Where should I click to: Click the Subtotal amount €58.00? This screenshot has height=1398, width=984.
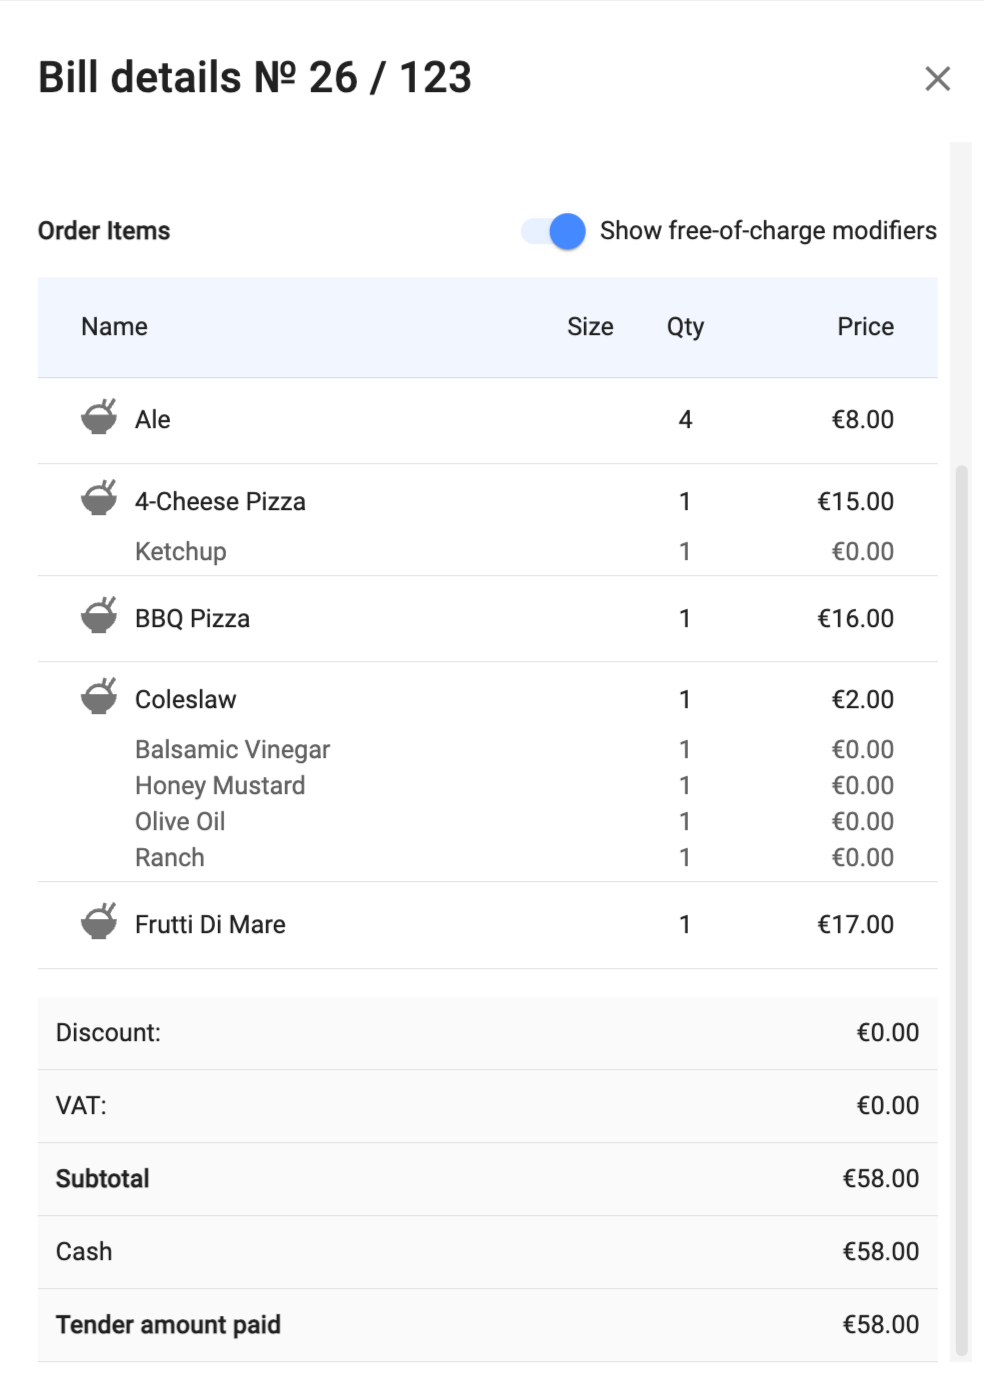pos(880,1179)
